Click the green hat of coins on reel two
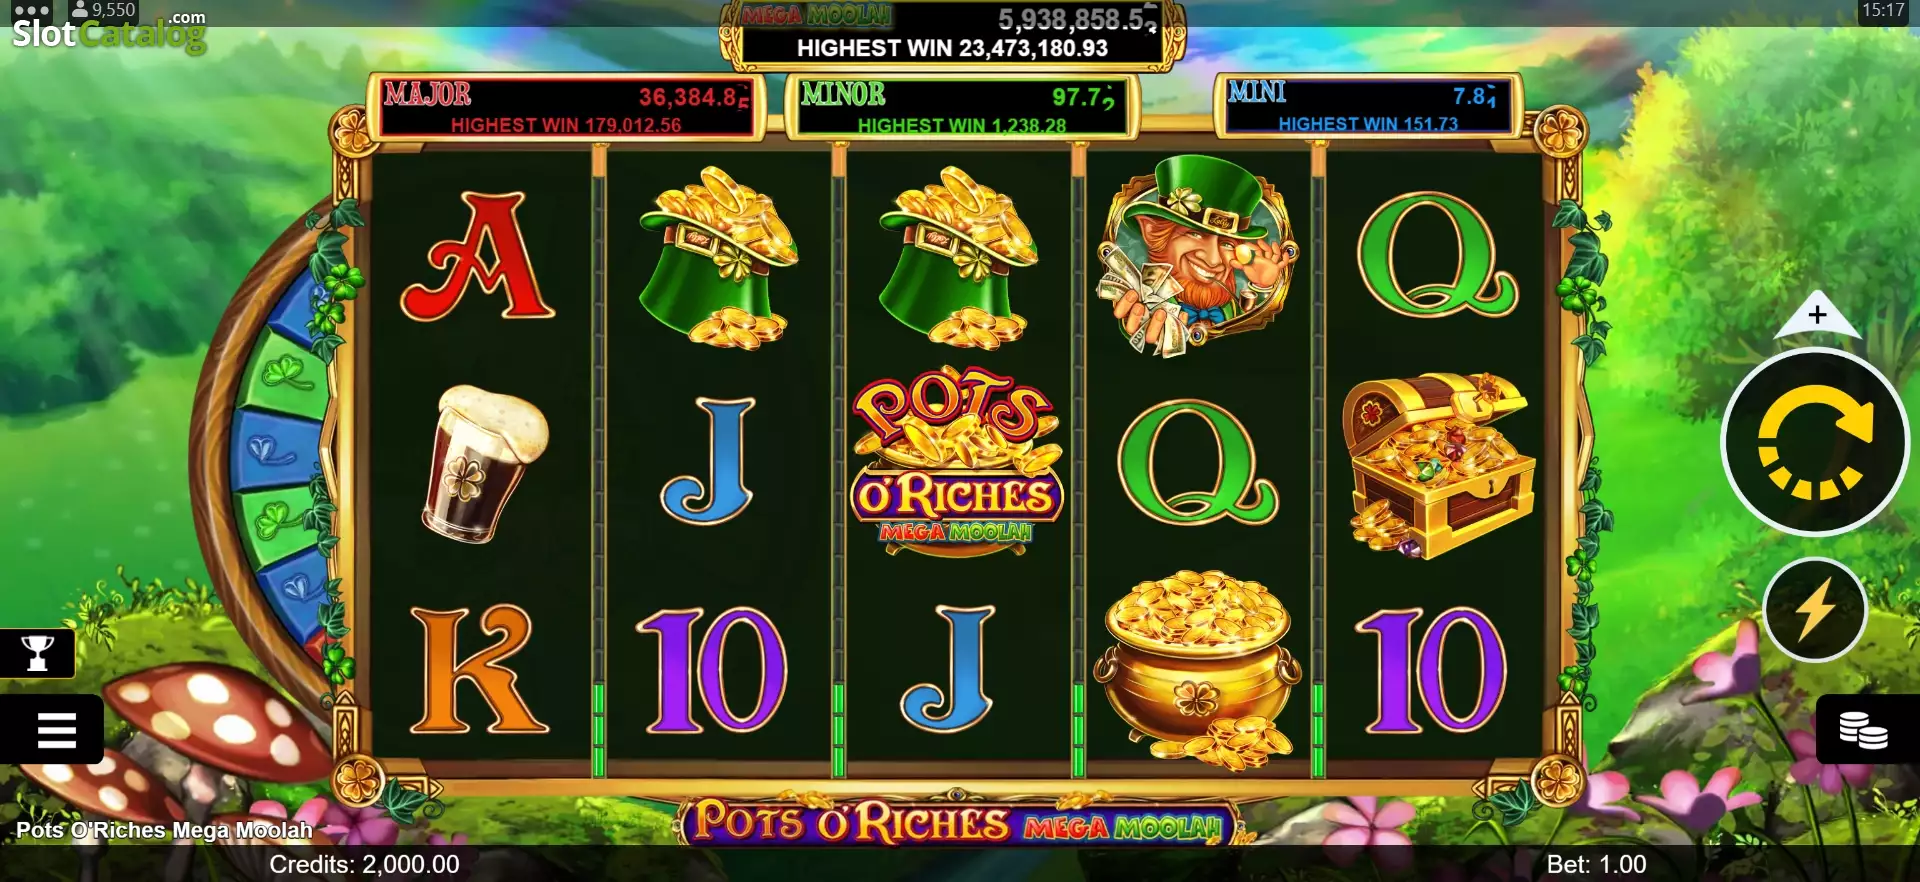1920x882 pixels. point(717,258)
